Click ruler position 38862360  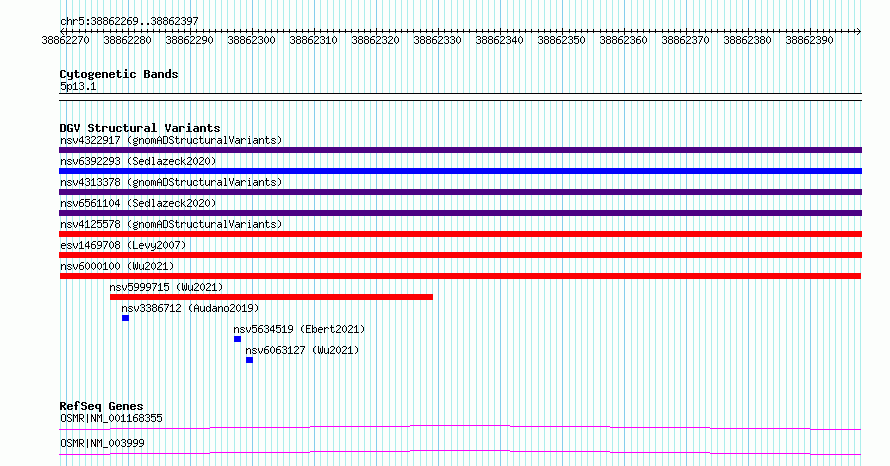(x=623, y=40)
